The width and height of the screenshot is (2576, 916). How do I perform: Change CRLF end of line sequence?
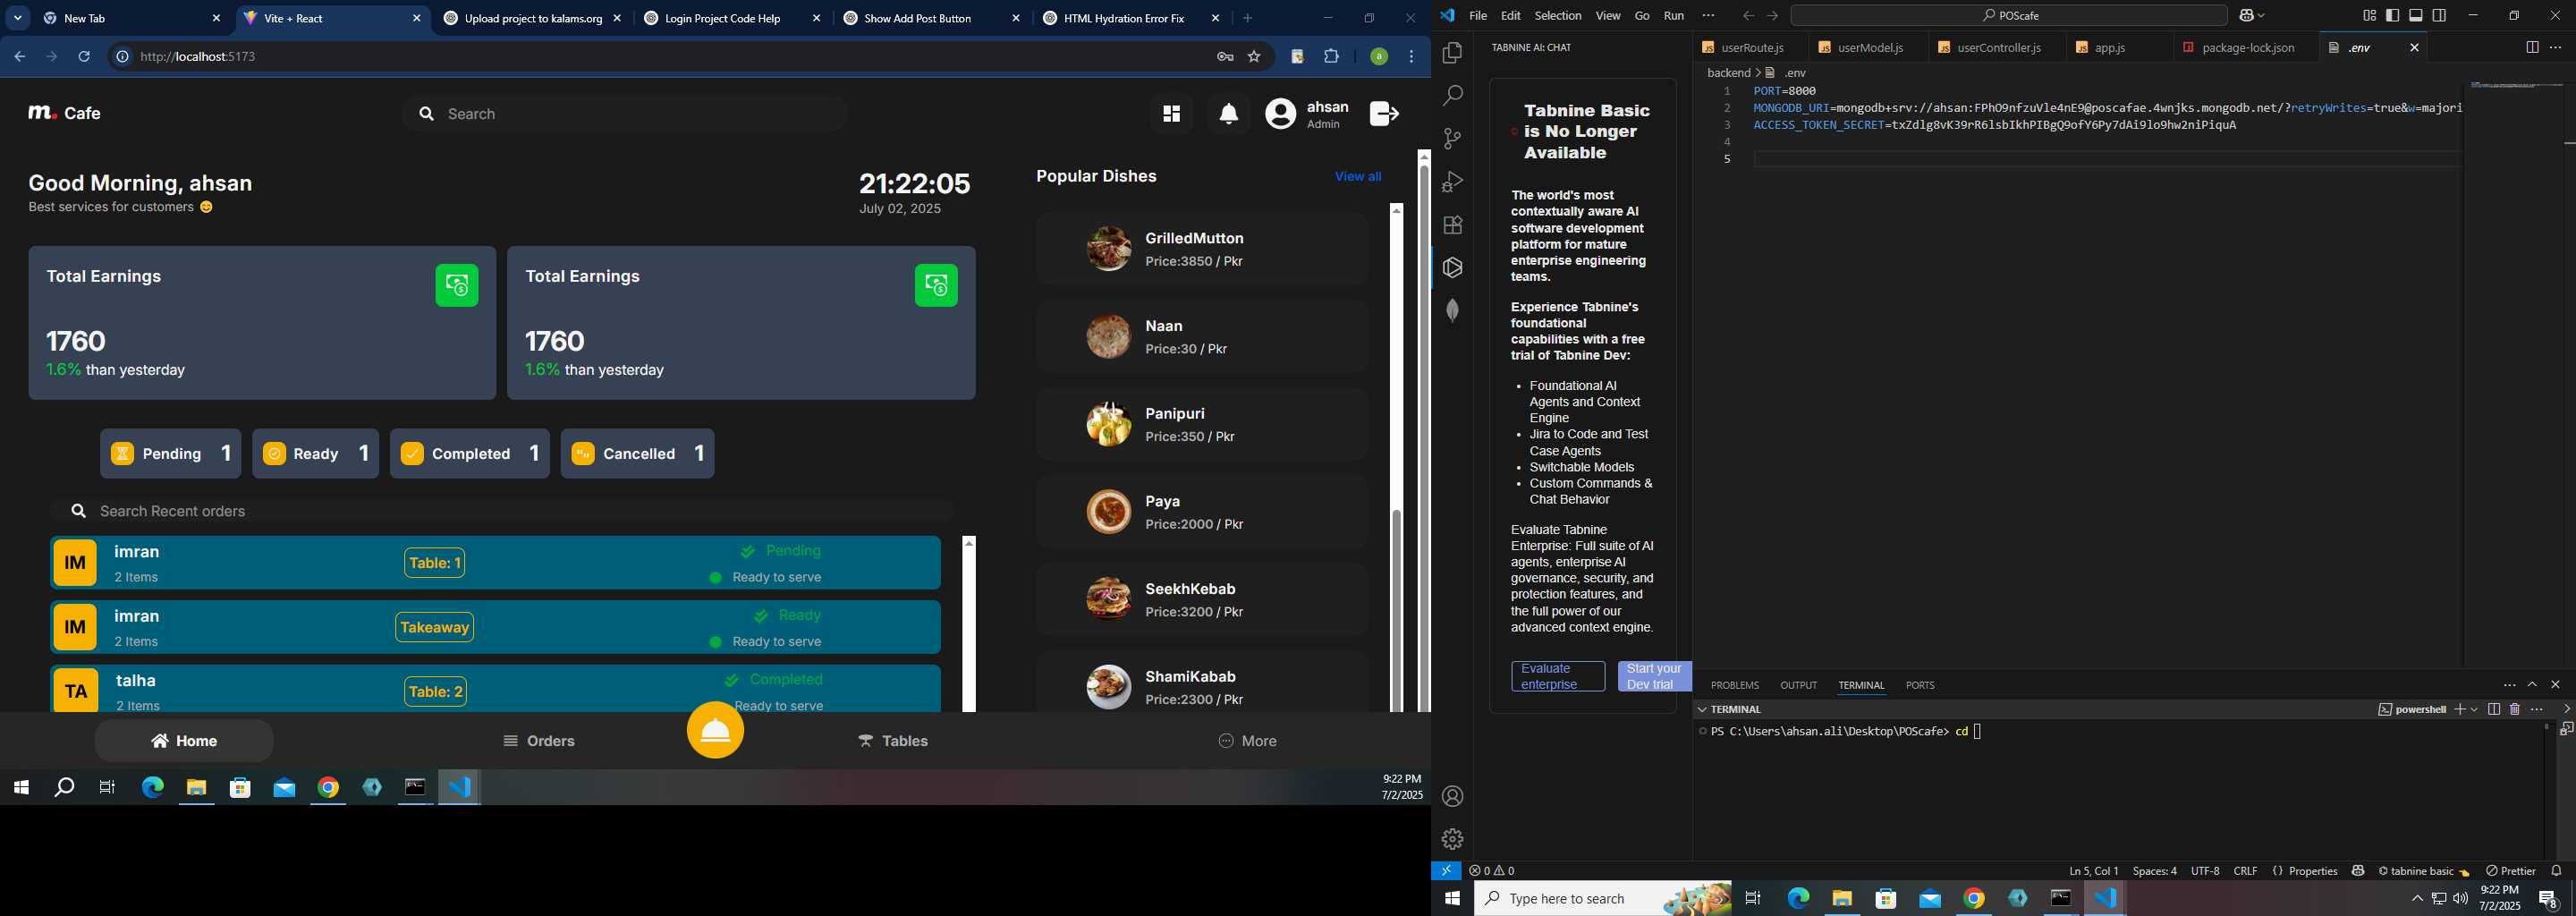(2245, 871)
